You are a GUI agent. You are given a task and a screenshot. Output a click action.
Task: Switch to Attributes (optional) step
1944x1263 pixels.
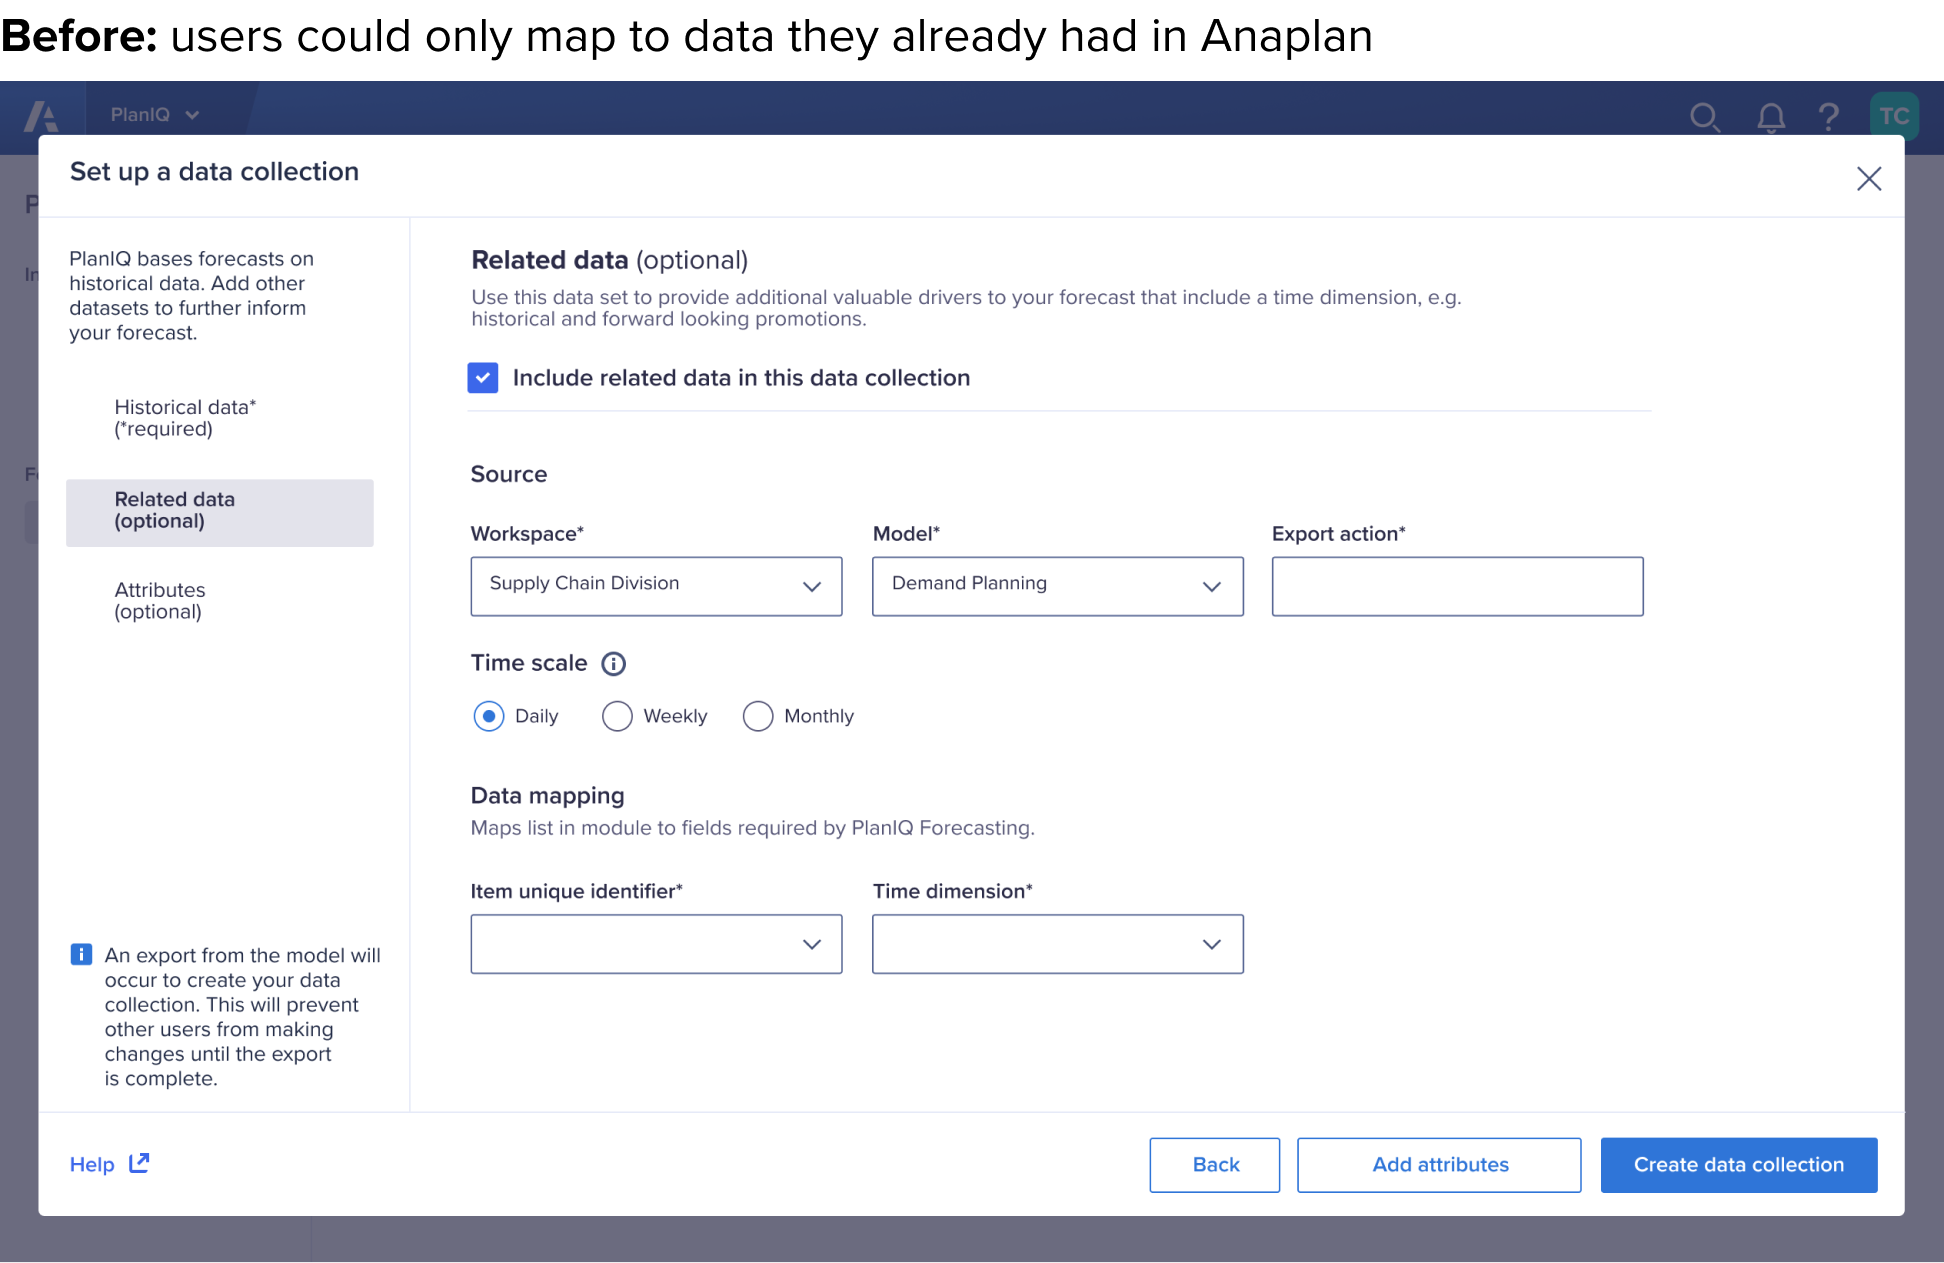[x=160, y=601]
